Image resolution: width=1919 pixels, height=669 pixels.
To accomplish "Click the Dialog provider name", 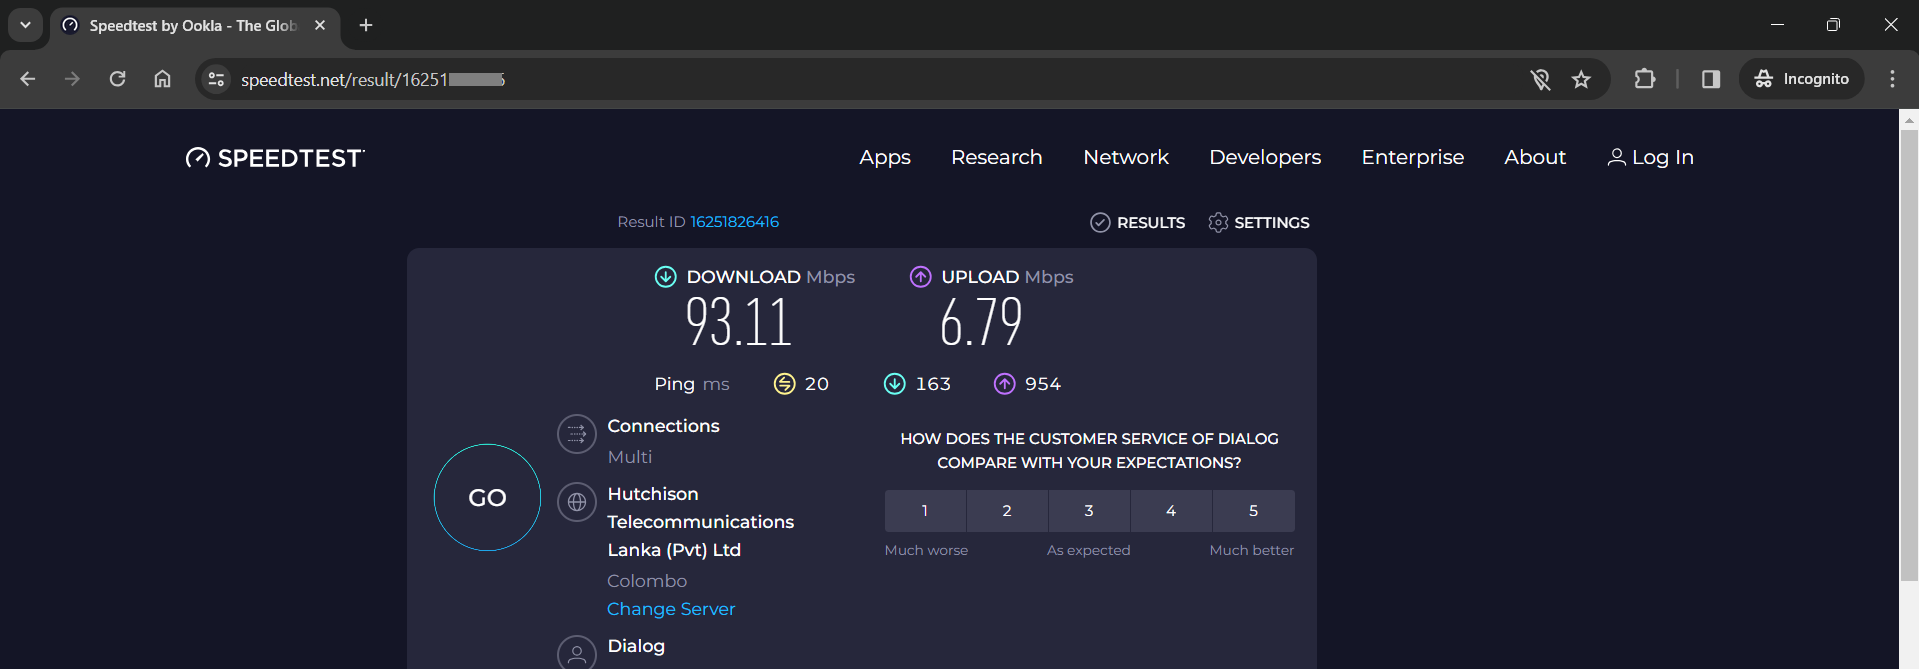I will [x=636, y=646].
